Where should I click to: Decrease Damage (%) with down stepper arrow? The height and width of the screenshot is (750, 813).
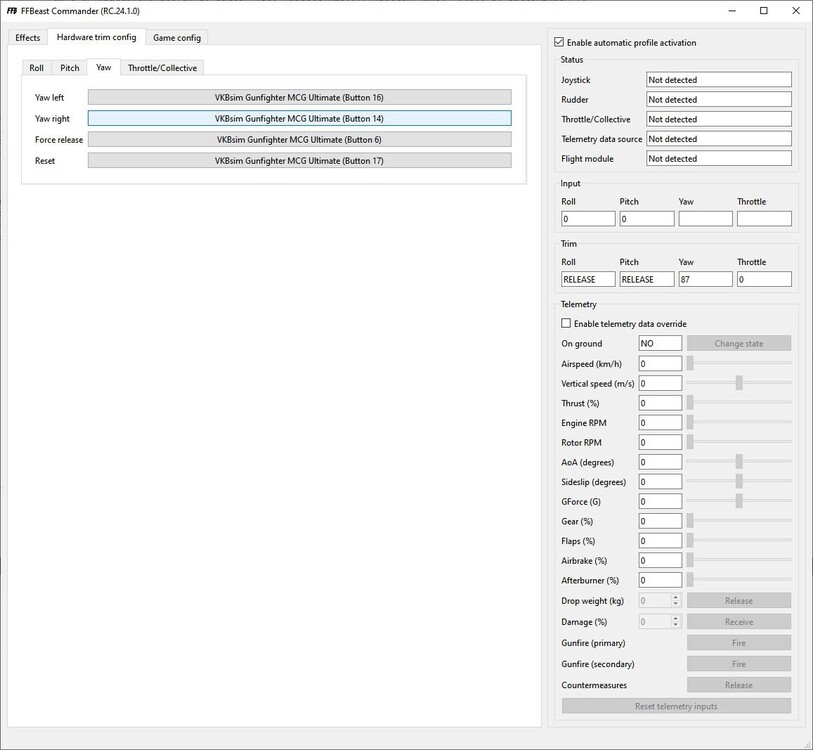[x=675, y=625]
